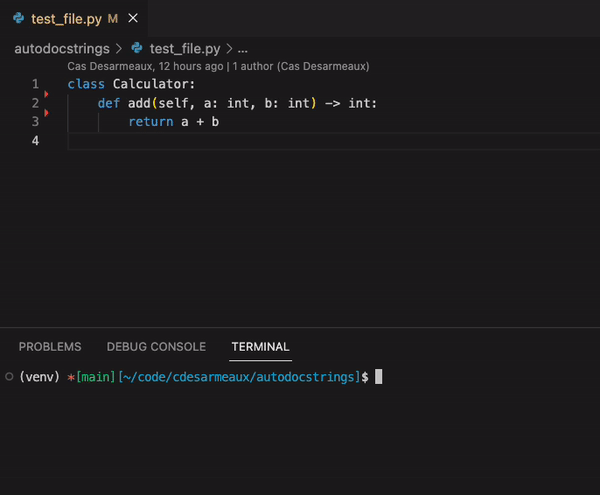Click line number 3 in gutter
Viewport: 600px width, 495px height.
click(x=36, y=122)
